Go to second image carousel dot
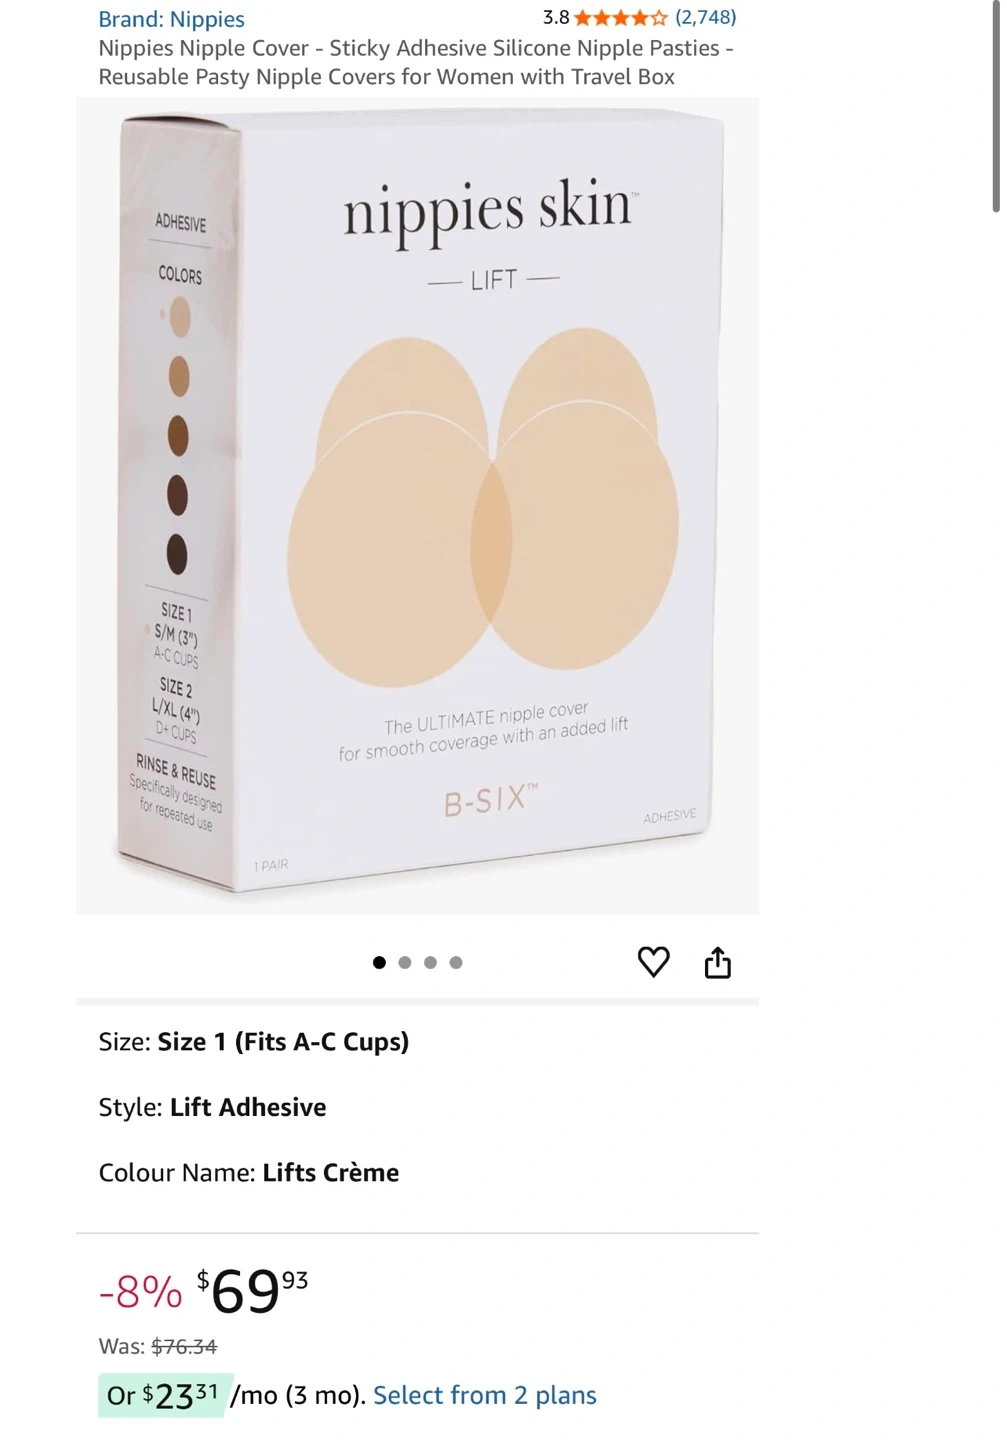The height and width of the screenshot is (1440, 1007). (x=405, y=963)
